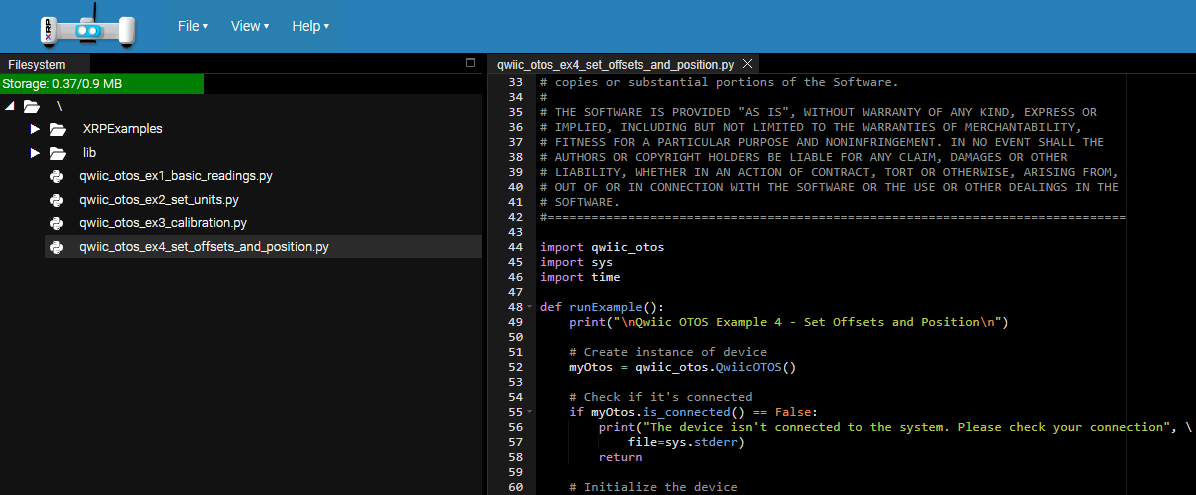This screenshot has width=1196, height=495.
Task: Click the storage usage bar
Action: click(x=102, y=84)
